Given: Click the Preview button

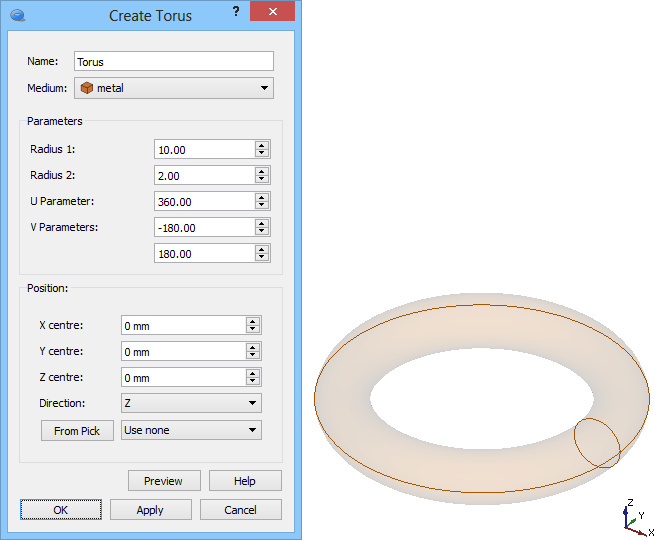Looking at the screenshot, I should point(164,481).
